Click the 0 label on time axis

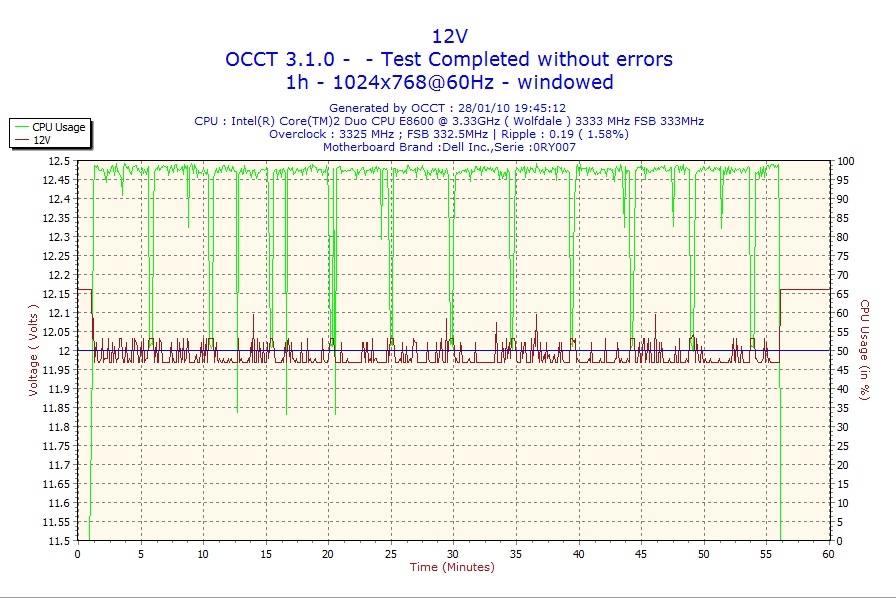pyautogui.click(x=78, y=554)
